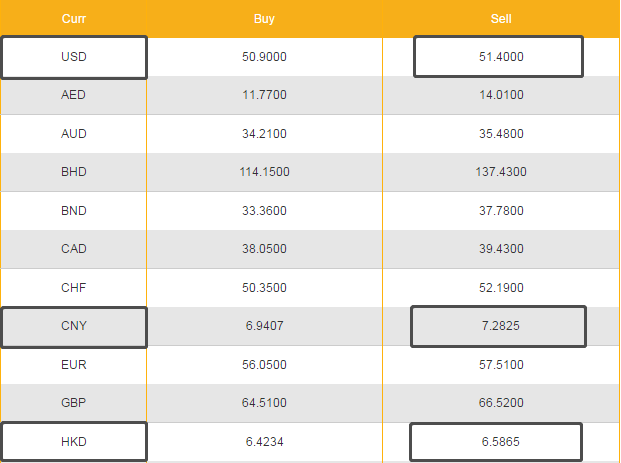Click USD buy rate 50.9000
Image resolution: width=621 pixels, height=463 pixels.
(264, 57)
